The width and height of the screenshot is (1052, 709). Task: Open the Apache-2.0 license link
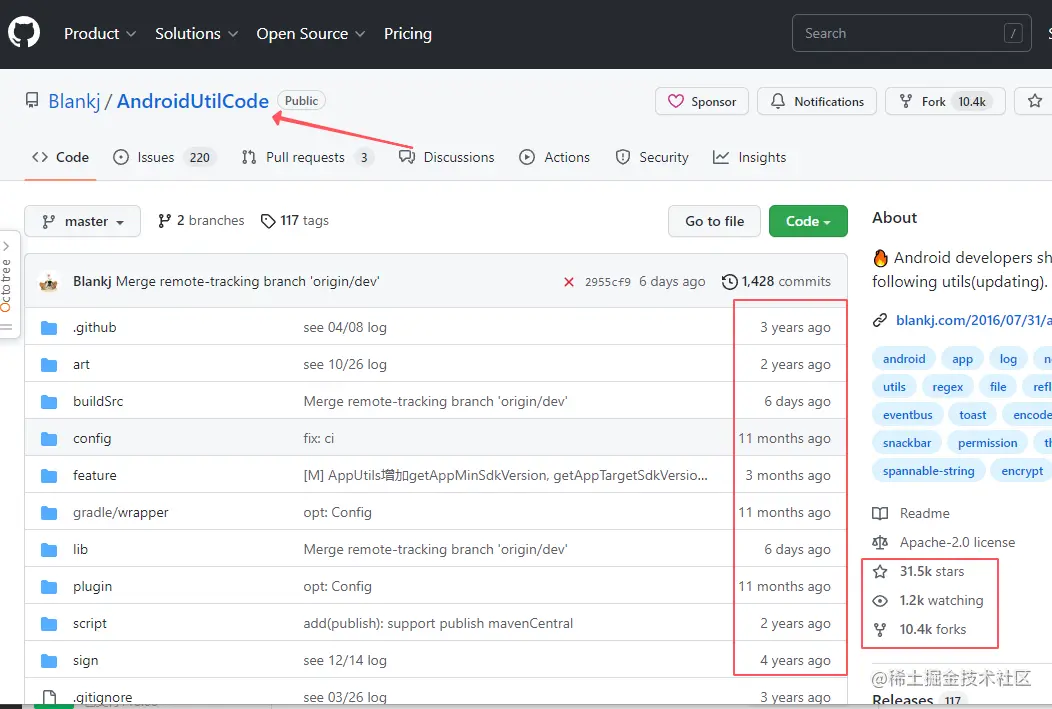pyautogui.click(x=943, y=543)
